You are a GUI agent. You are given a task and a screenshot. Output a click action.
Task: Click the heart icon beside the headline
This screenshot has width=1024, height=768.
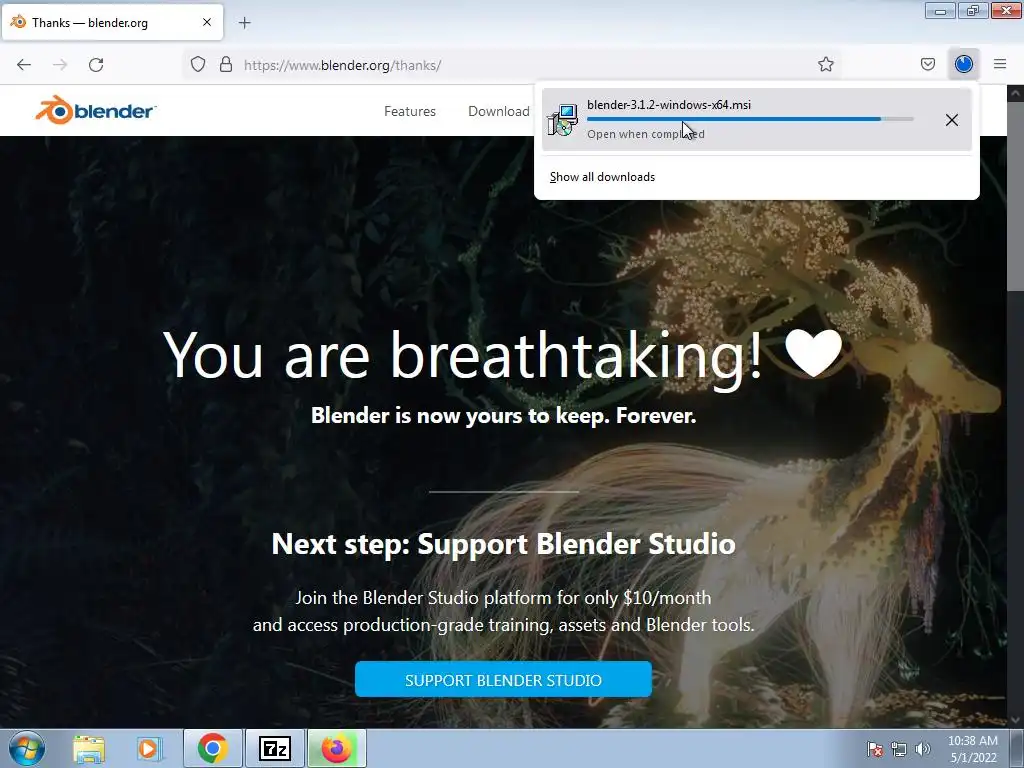coord(813,353)
